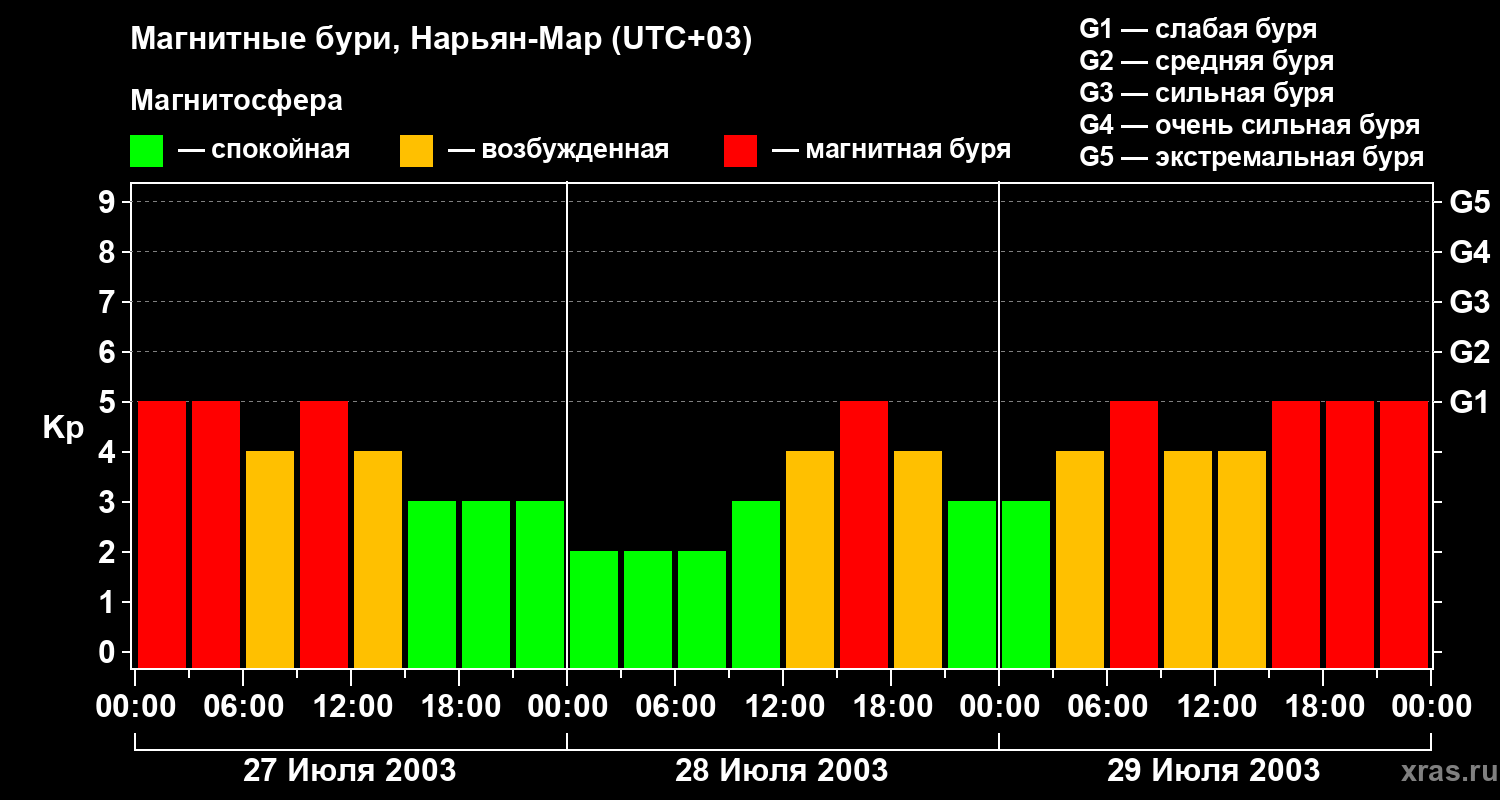Select the yellow bar for 28 Июля 12:00–15:00

click(810, 559)
